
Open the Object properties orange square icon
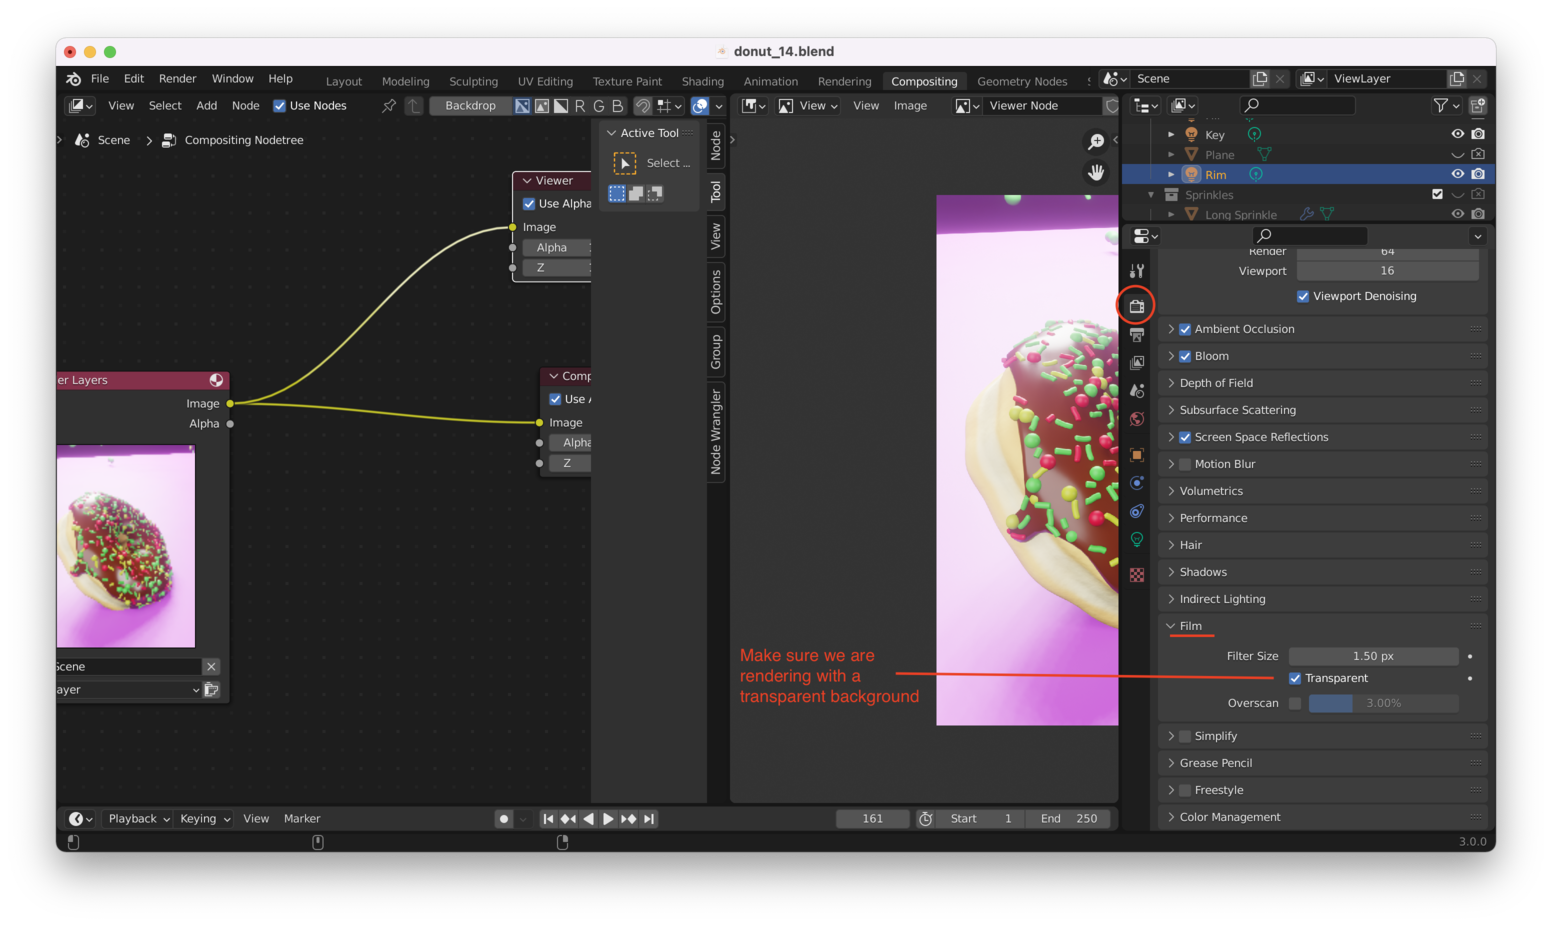(x=1136, y=454)
